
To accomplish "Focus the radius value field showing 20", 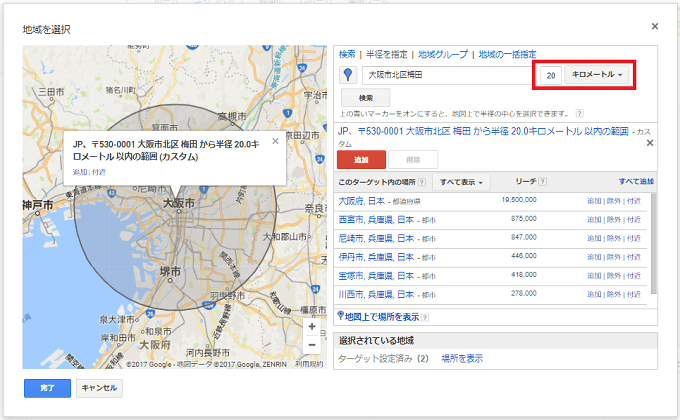I will coord(551,75).
